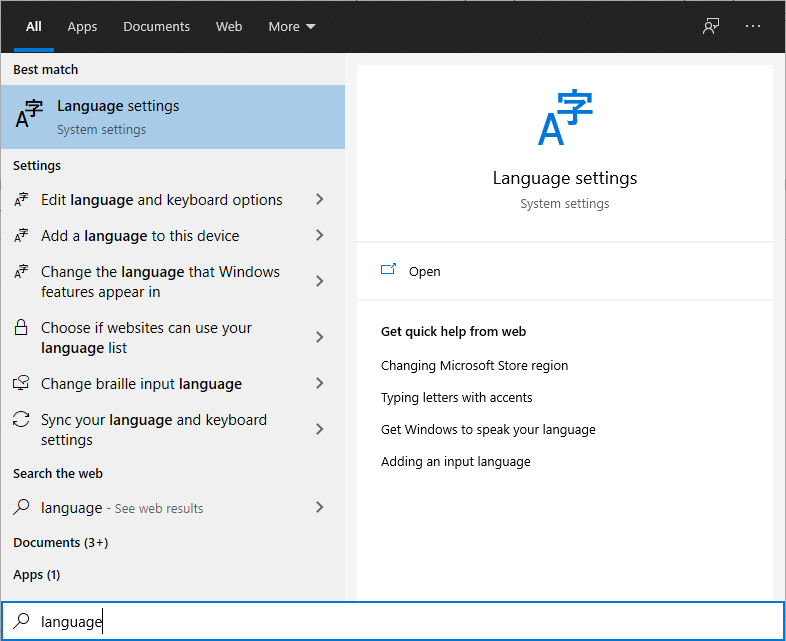
Task: Select Add a language to this device result
Action: 172,236
